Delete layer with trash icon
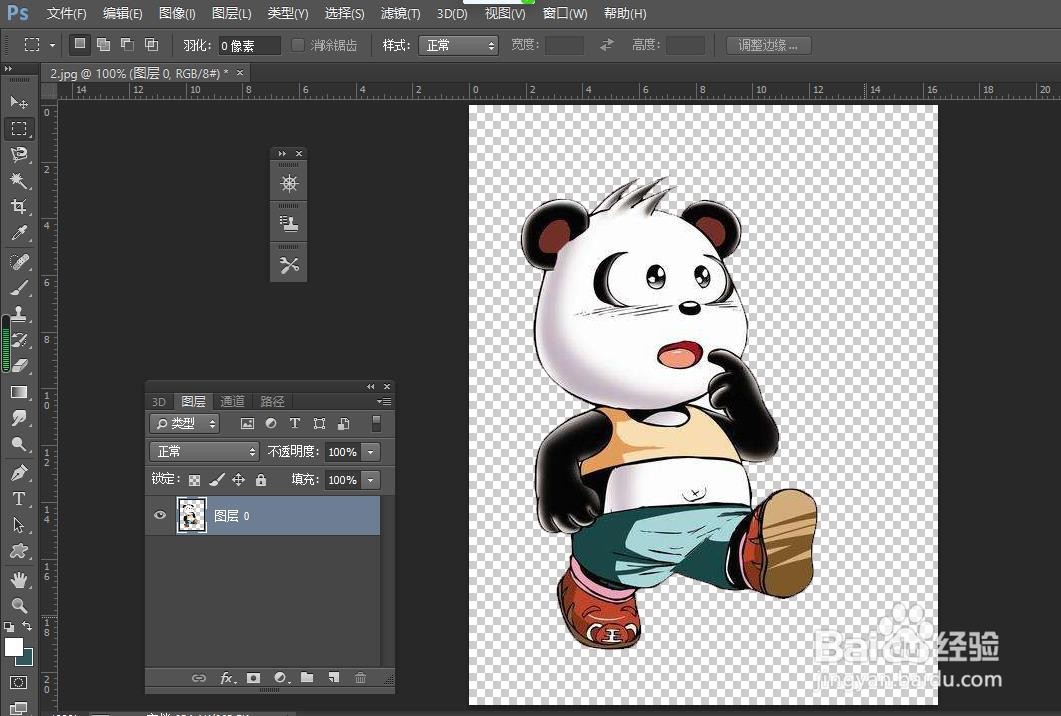The height and width of the screenshot is (716, 1061). point(361,677)
